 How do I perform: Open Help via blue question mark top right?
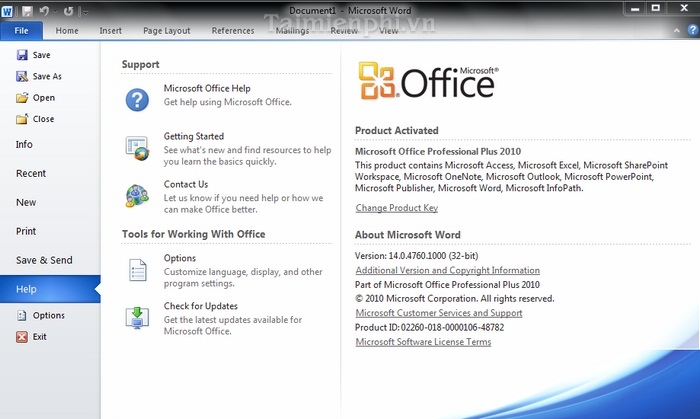tap(692, 30)
